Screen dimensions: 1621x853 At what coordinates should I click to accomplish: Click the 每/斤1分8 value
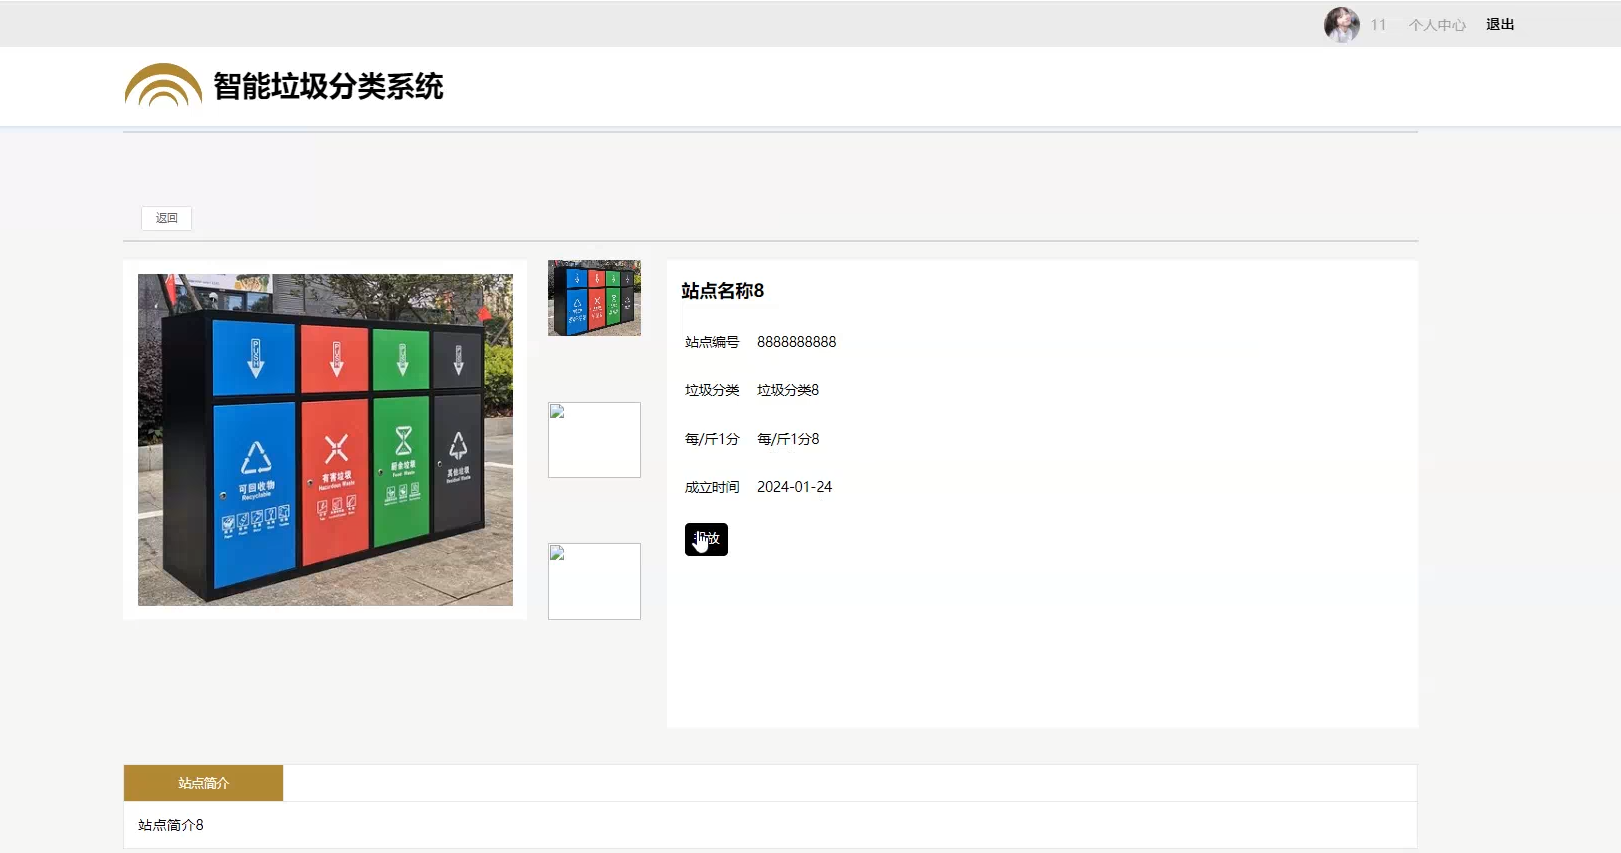coord(788,439)
